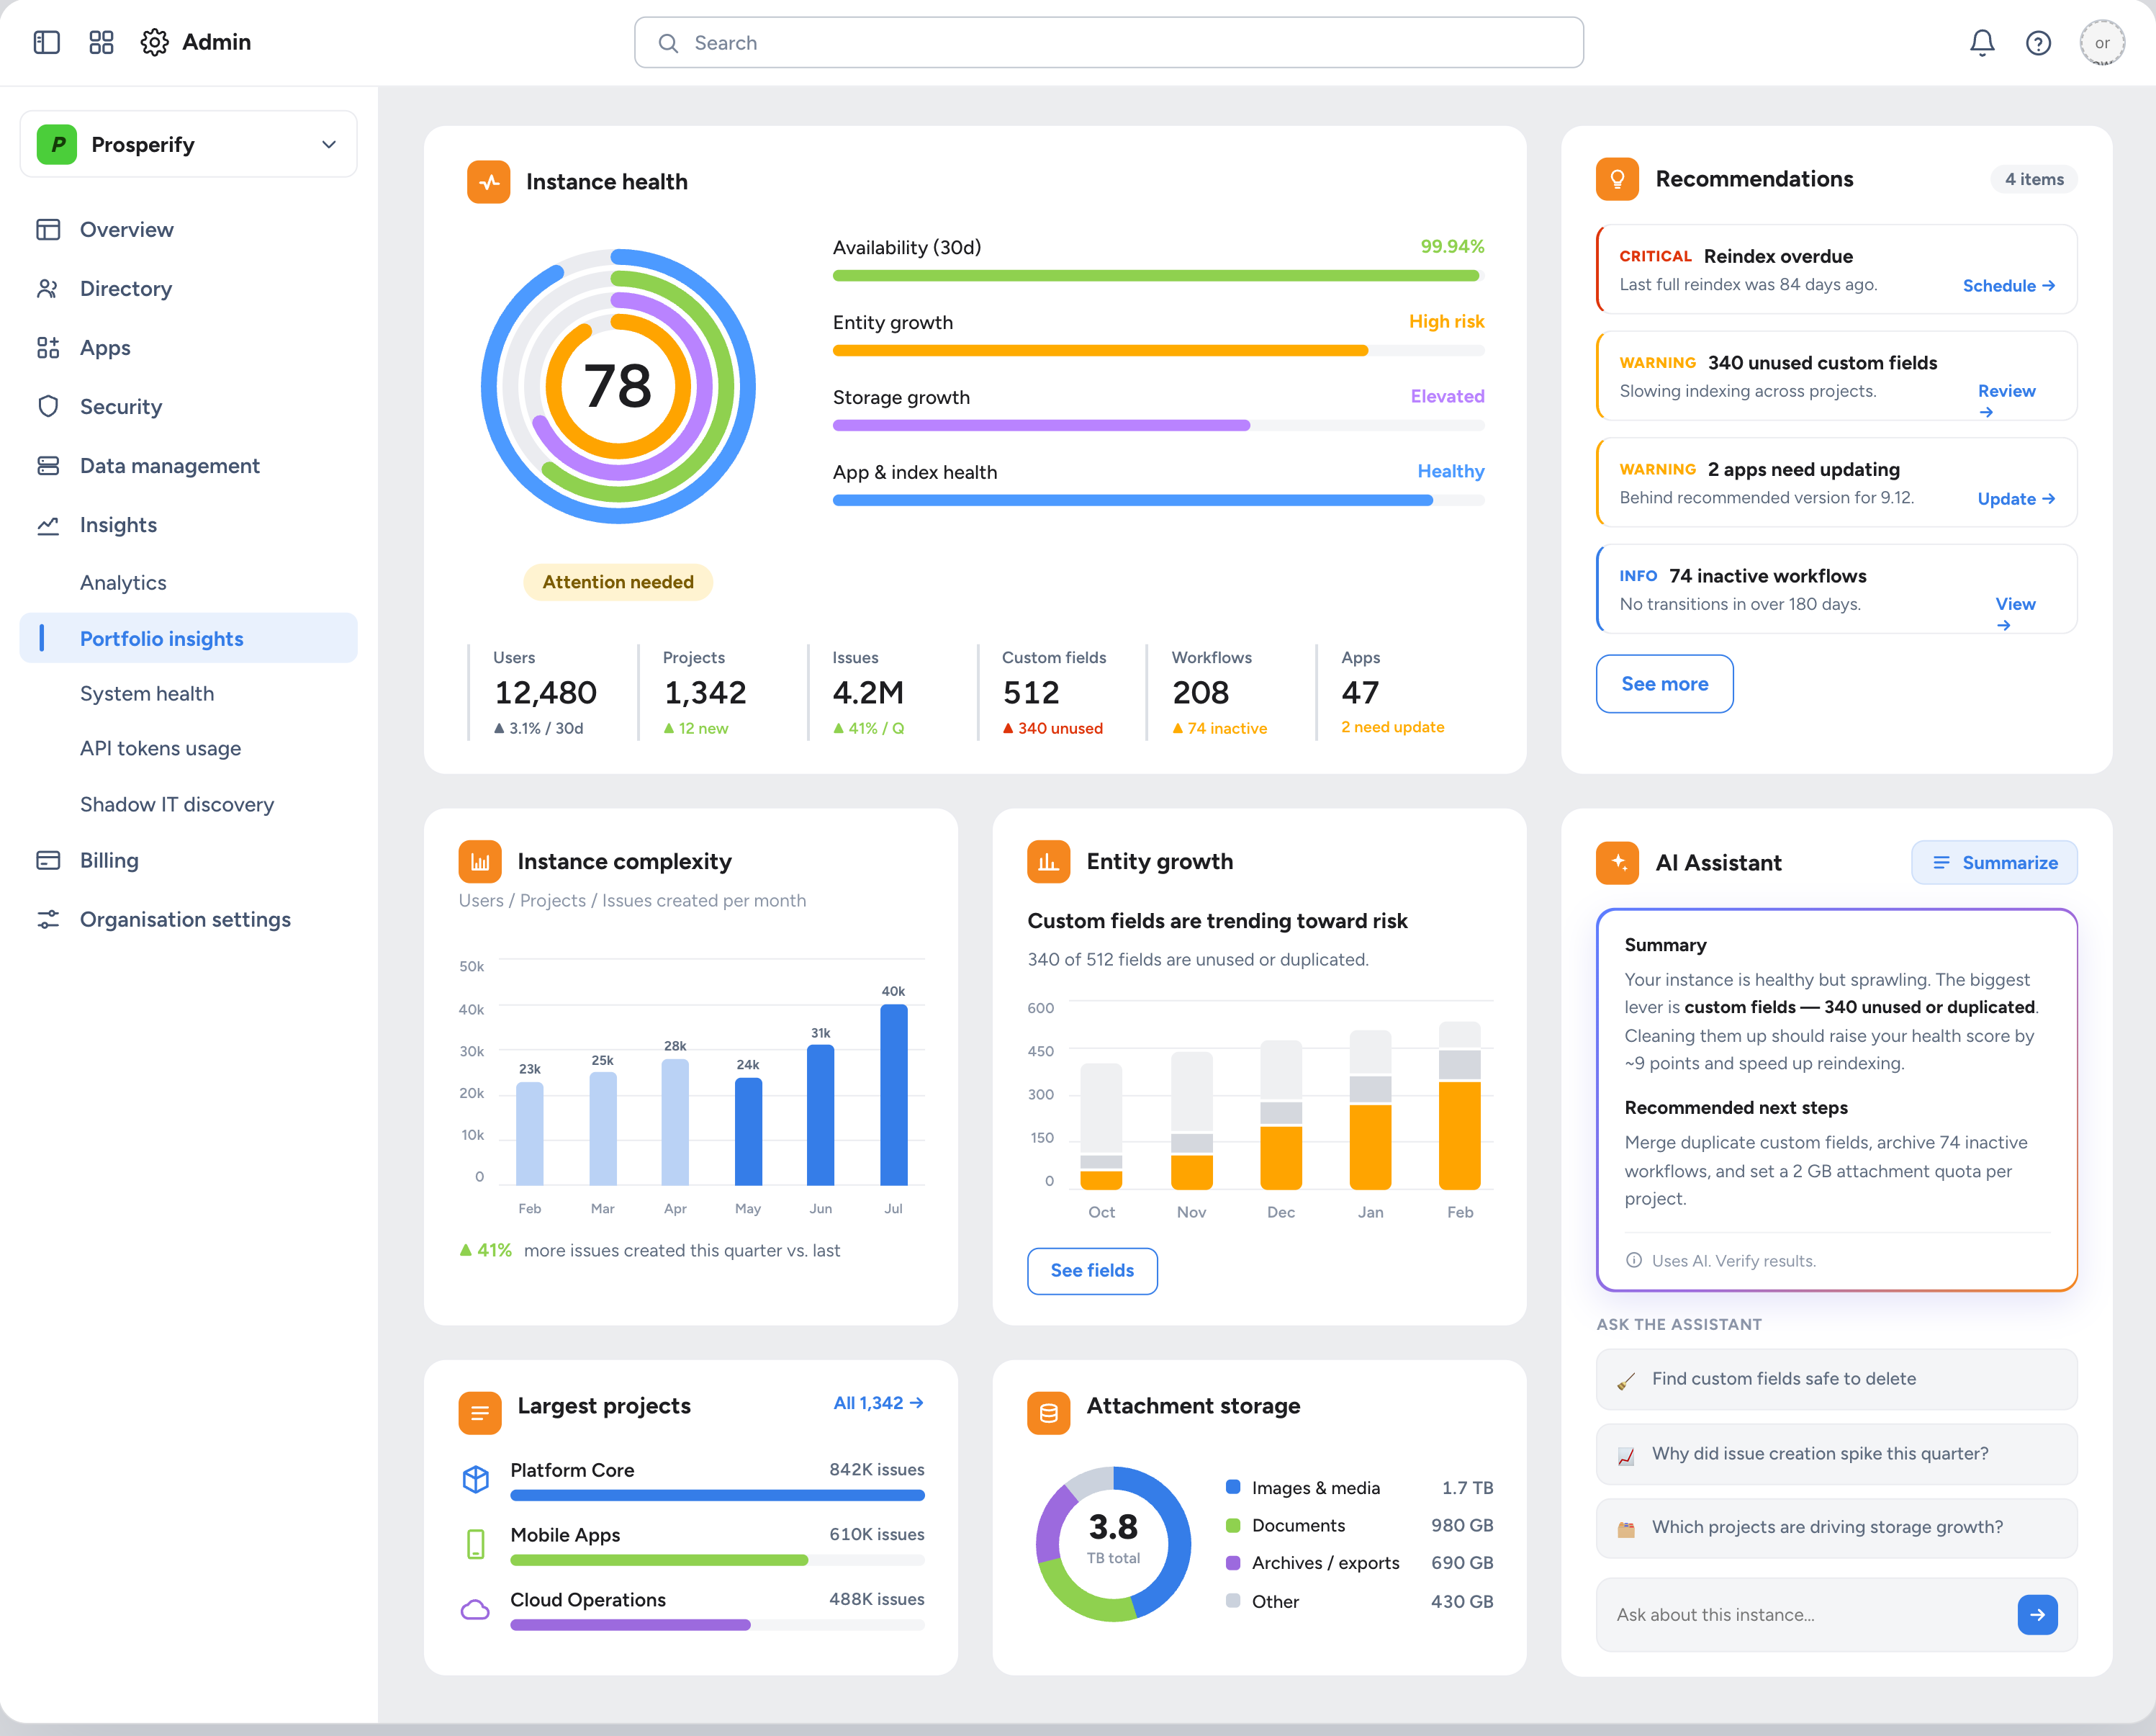Click the Availability (30d) progress bar
Viewport: 2156px width, 1736px height.
coord(1158,276)
